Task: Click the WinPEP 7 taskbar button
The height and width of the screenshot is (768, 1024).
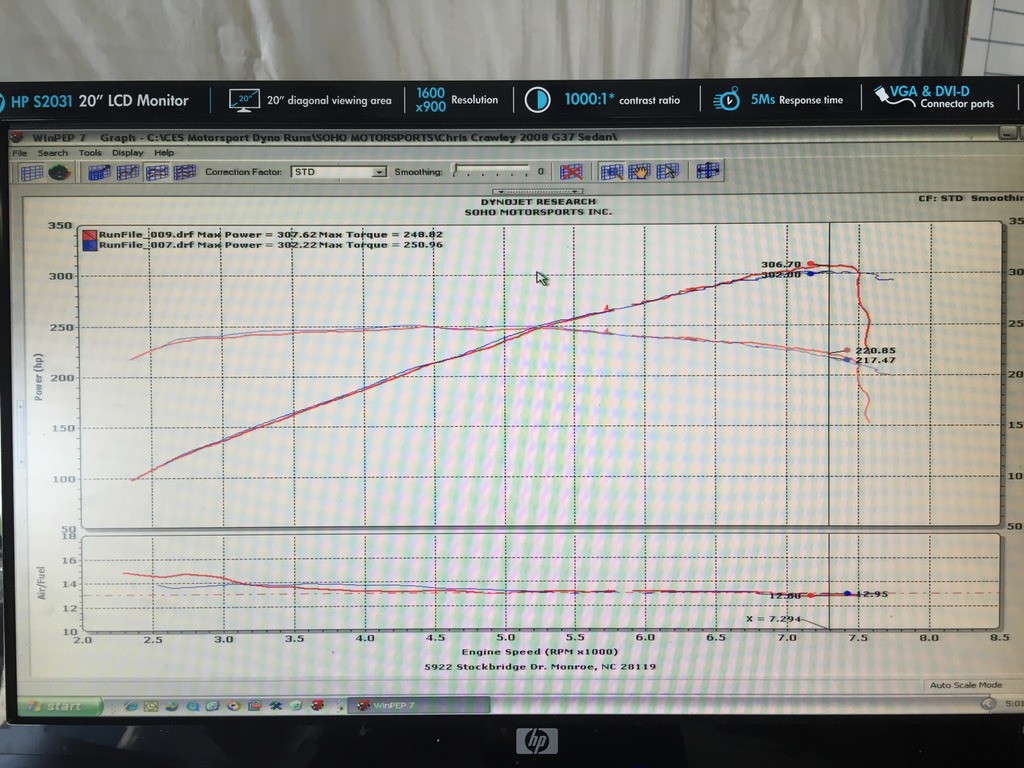Action: click(418, 705)
